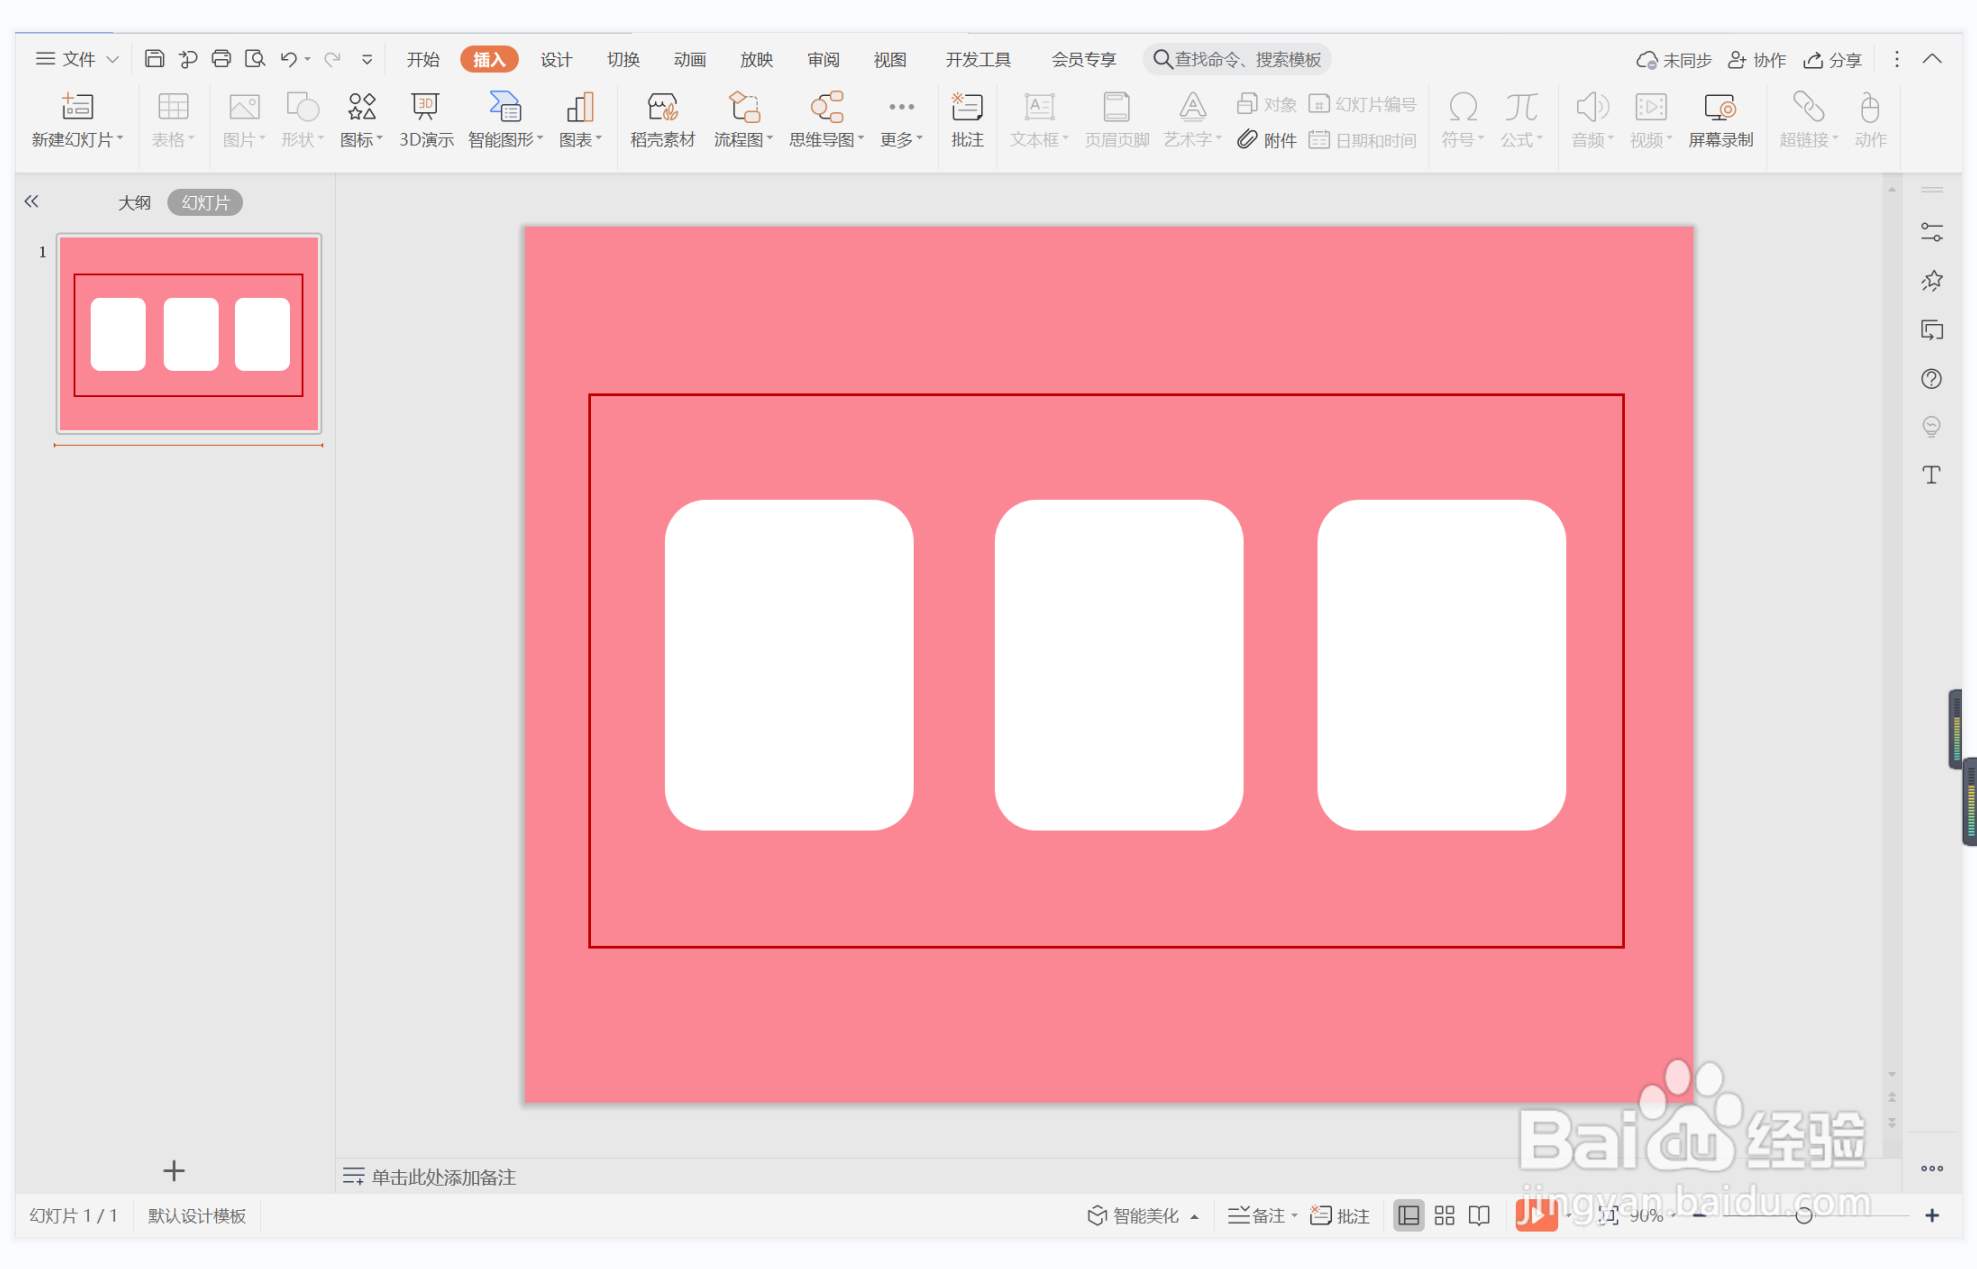The width and height of the screenshot is (1977, 1269).
Task: Start 屏幕录制 screen recording
Action: [x=1720, y=120]
